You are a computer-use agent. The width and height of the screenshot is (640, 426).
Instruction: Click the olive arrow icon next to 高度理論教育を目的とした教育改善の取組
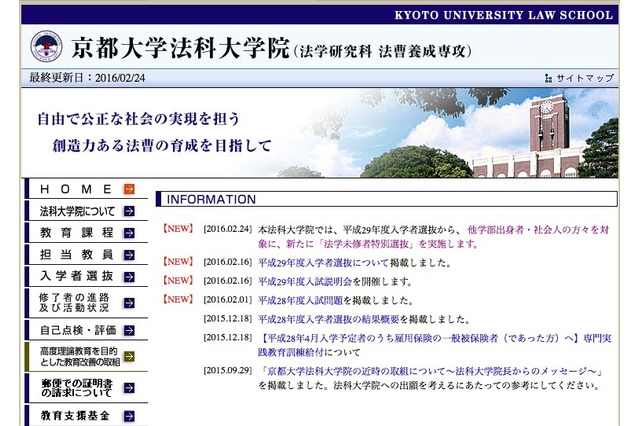click(129, 356)
